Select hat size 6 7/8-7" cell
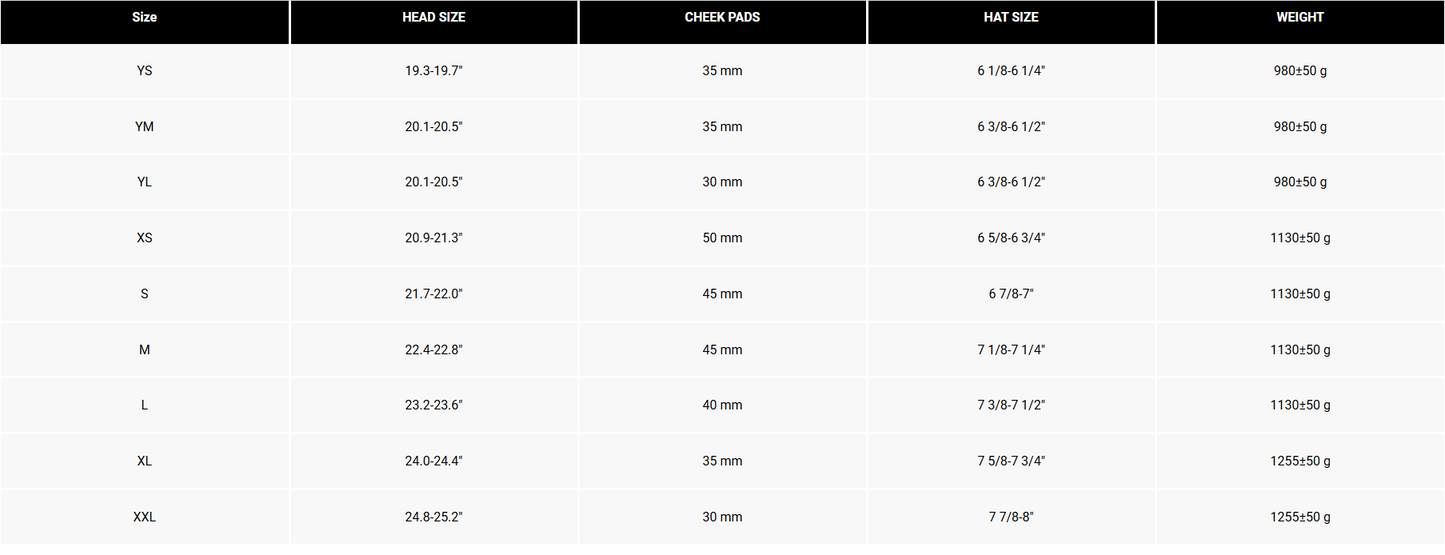The height and width of the screenshot is (555, 1445). click(x=1010, y=294)
